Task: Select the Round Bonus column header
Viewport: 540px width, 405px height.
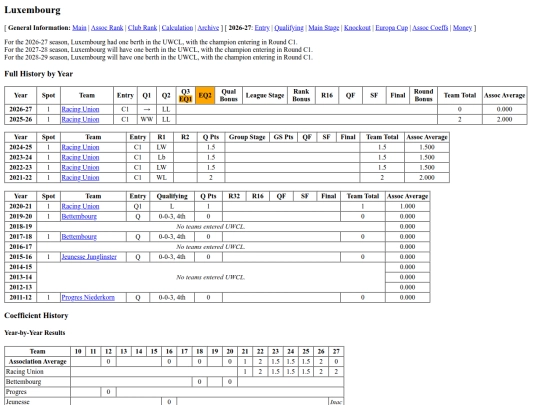Action: pyautogui.click(x=424, y=95)
